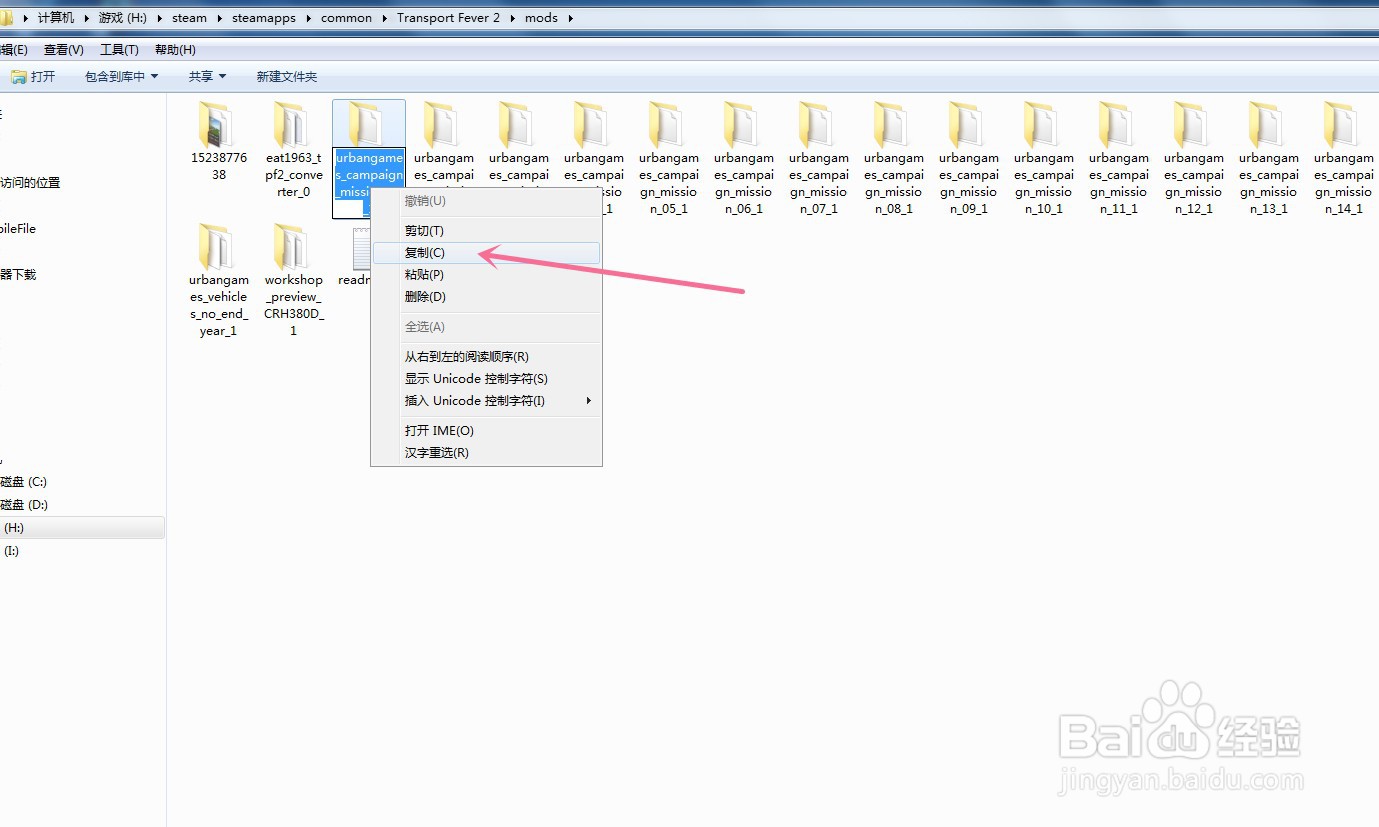Click steam breadcrumb segment

pos(189,18)
